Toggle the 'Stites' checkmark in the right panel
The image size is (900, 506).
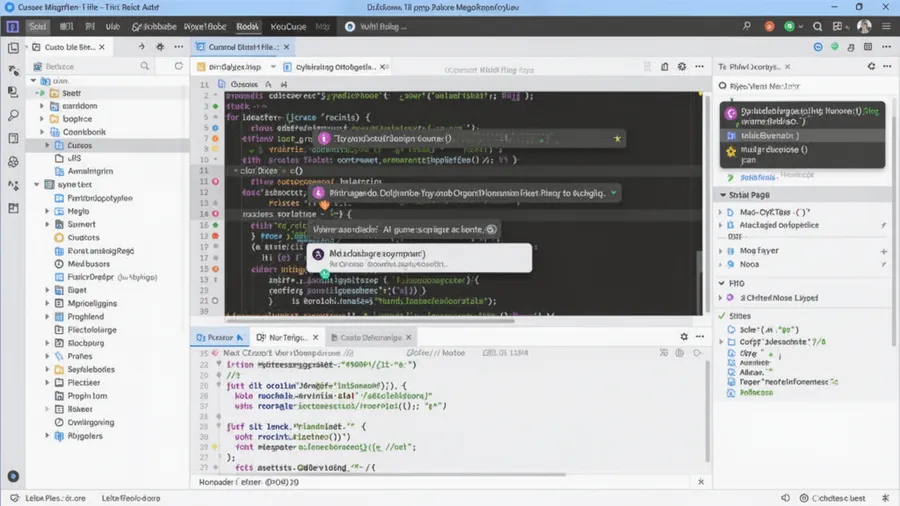point(722,316)
